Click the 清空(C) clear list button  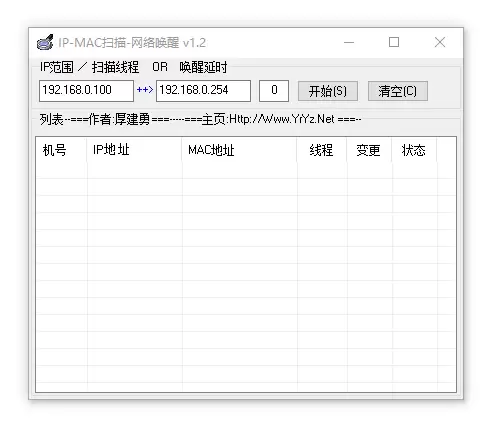pyautogui.click(x=398, y=91)
